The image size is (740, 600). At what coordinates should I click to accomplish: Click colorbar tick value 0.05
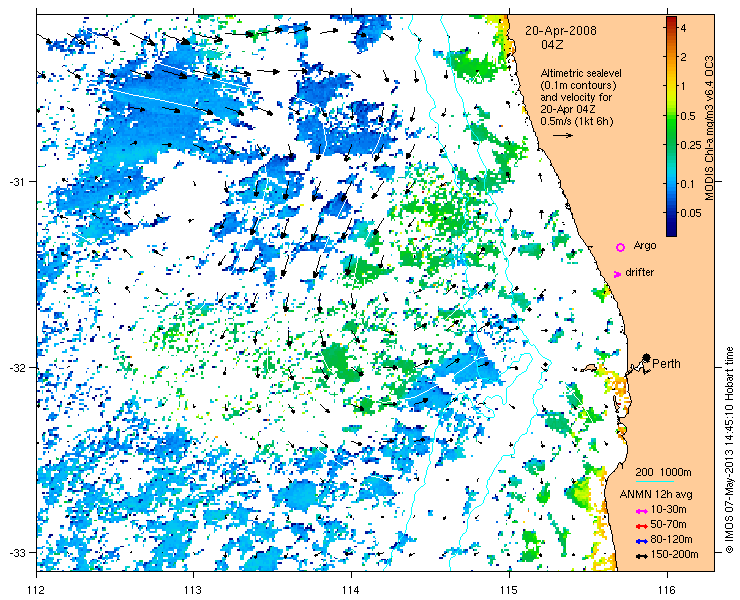(690, 213)
